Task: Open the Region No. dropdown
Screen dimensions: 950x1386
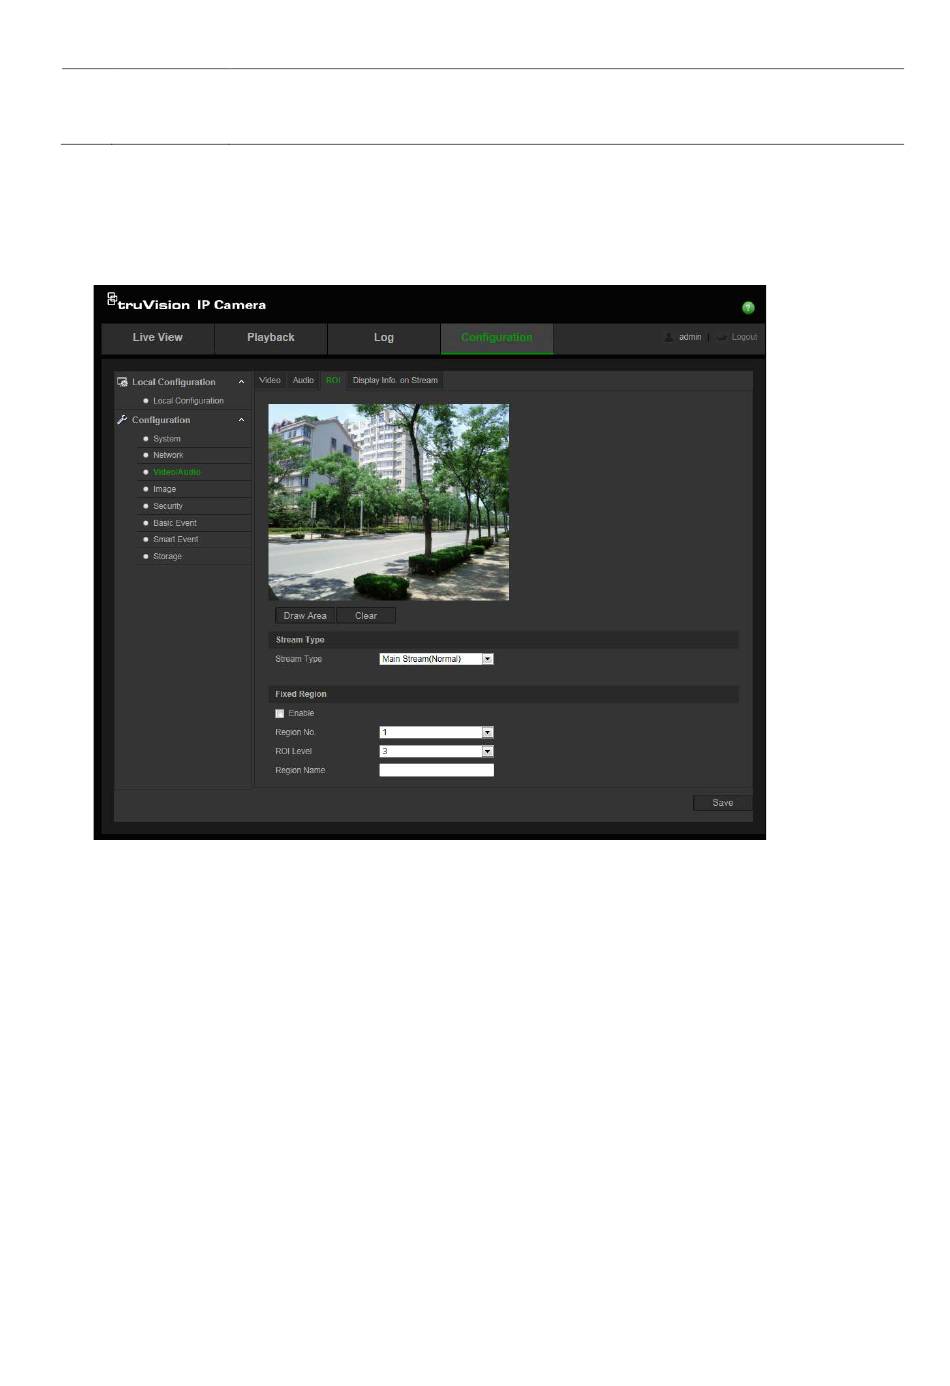Action: pyautogui.click(x=437, y=733)
